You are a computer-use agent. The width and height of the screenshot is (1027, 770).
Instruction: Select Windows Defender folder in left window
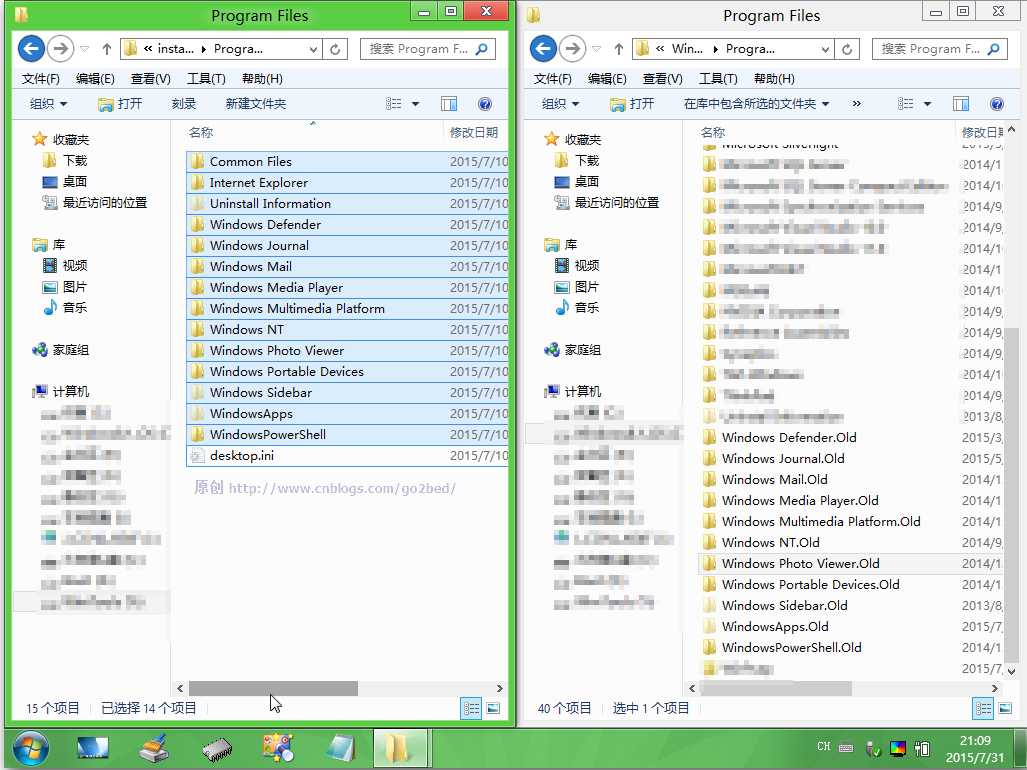point(347,225)
